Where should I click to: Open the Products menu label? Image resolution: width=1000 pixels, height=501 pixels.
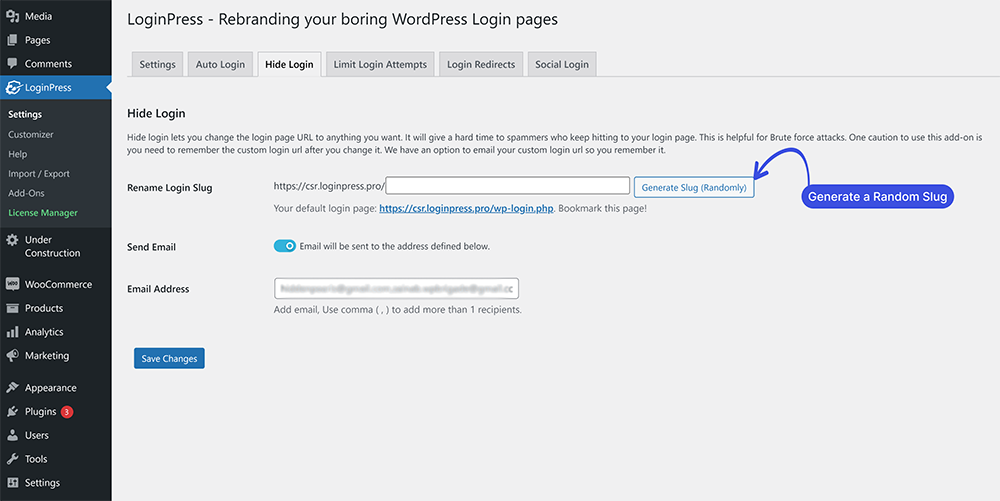tap(44, 309)
